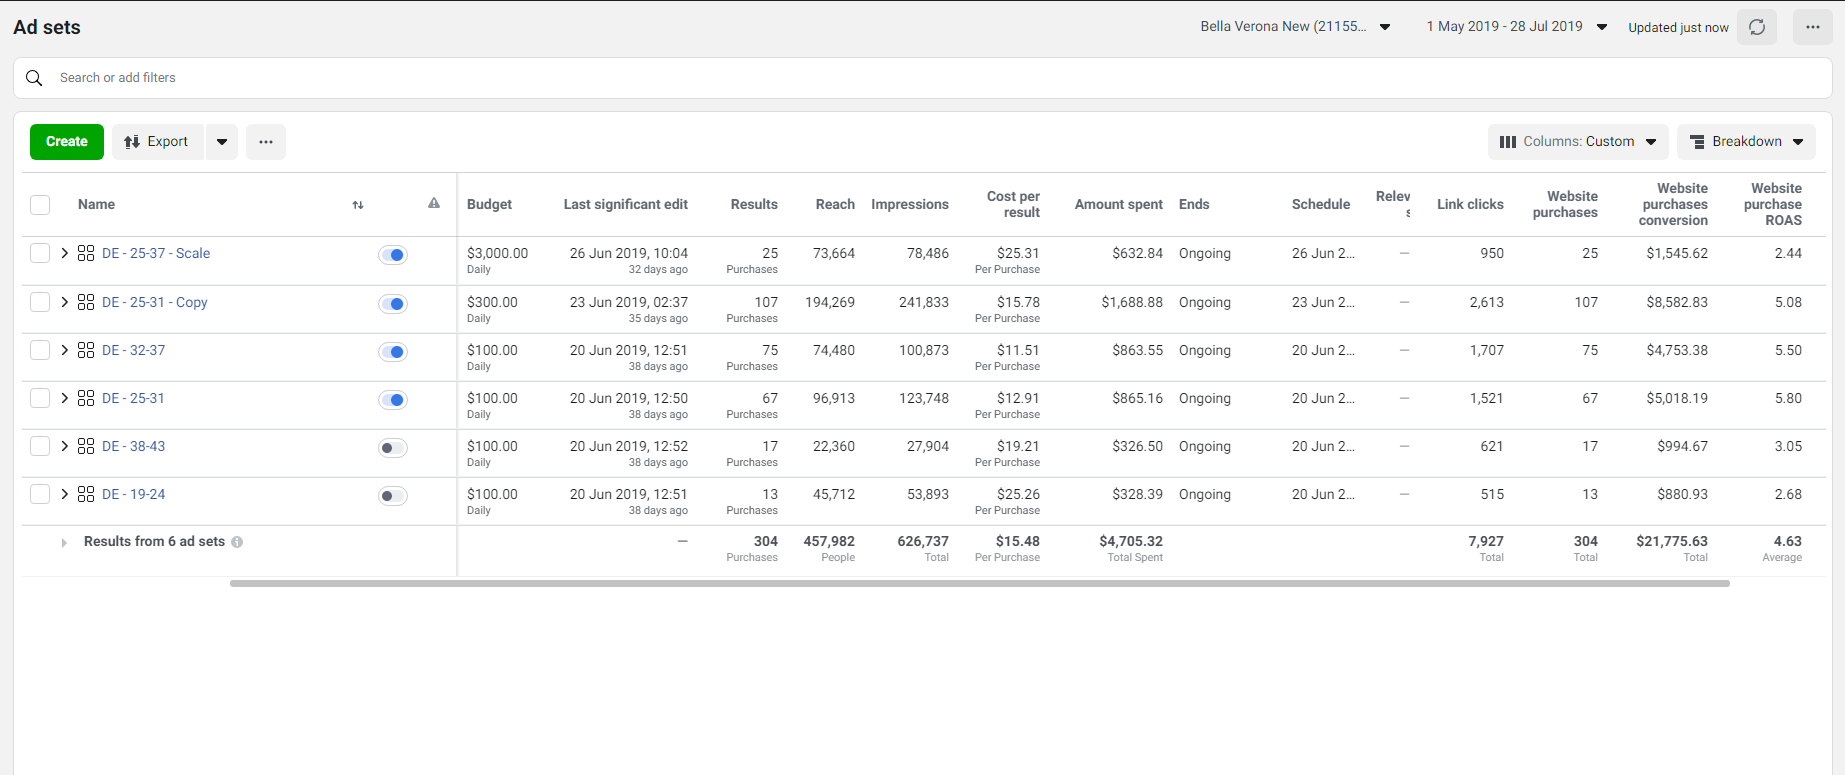Click the info icon beside Results from 6 ad sets
This screenshot has width=1845, height=775.
click(x=237, y=542)
